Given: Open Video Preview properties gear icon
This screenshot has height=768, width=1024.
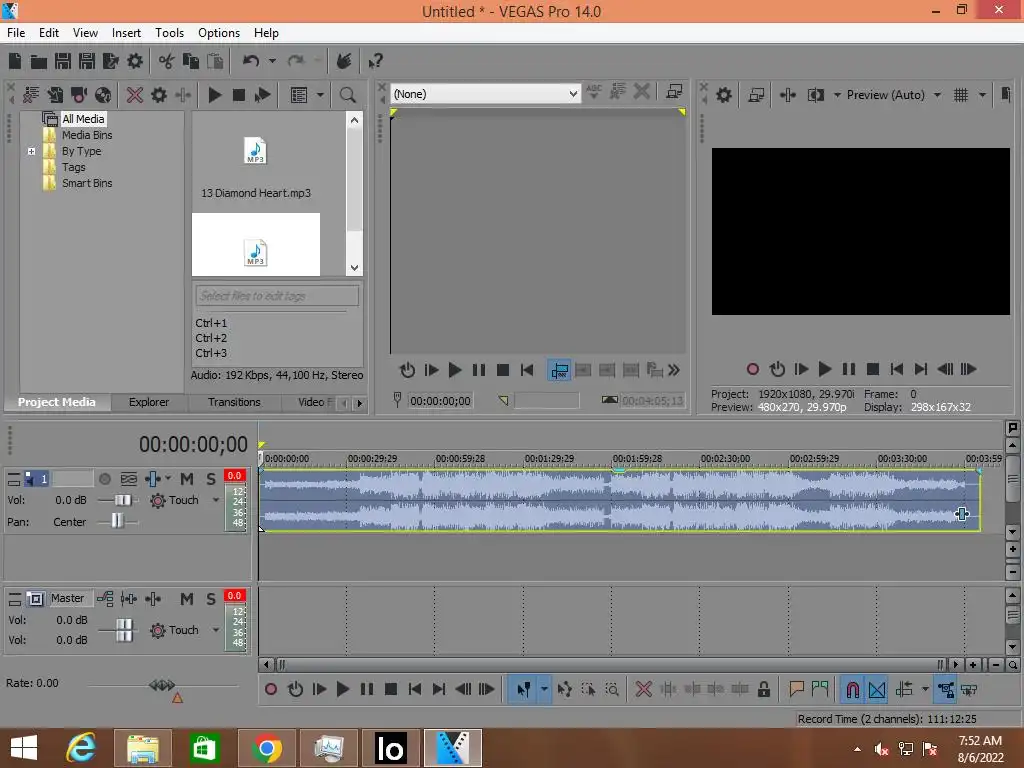Looking at the screenshot, I should point(724,95).
